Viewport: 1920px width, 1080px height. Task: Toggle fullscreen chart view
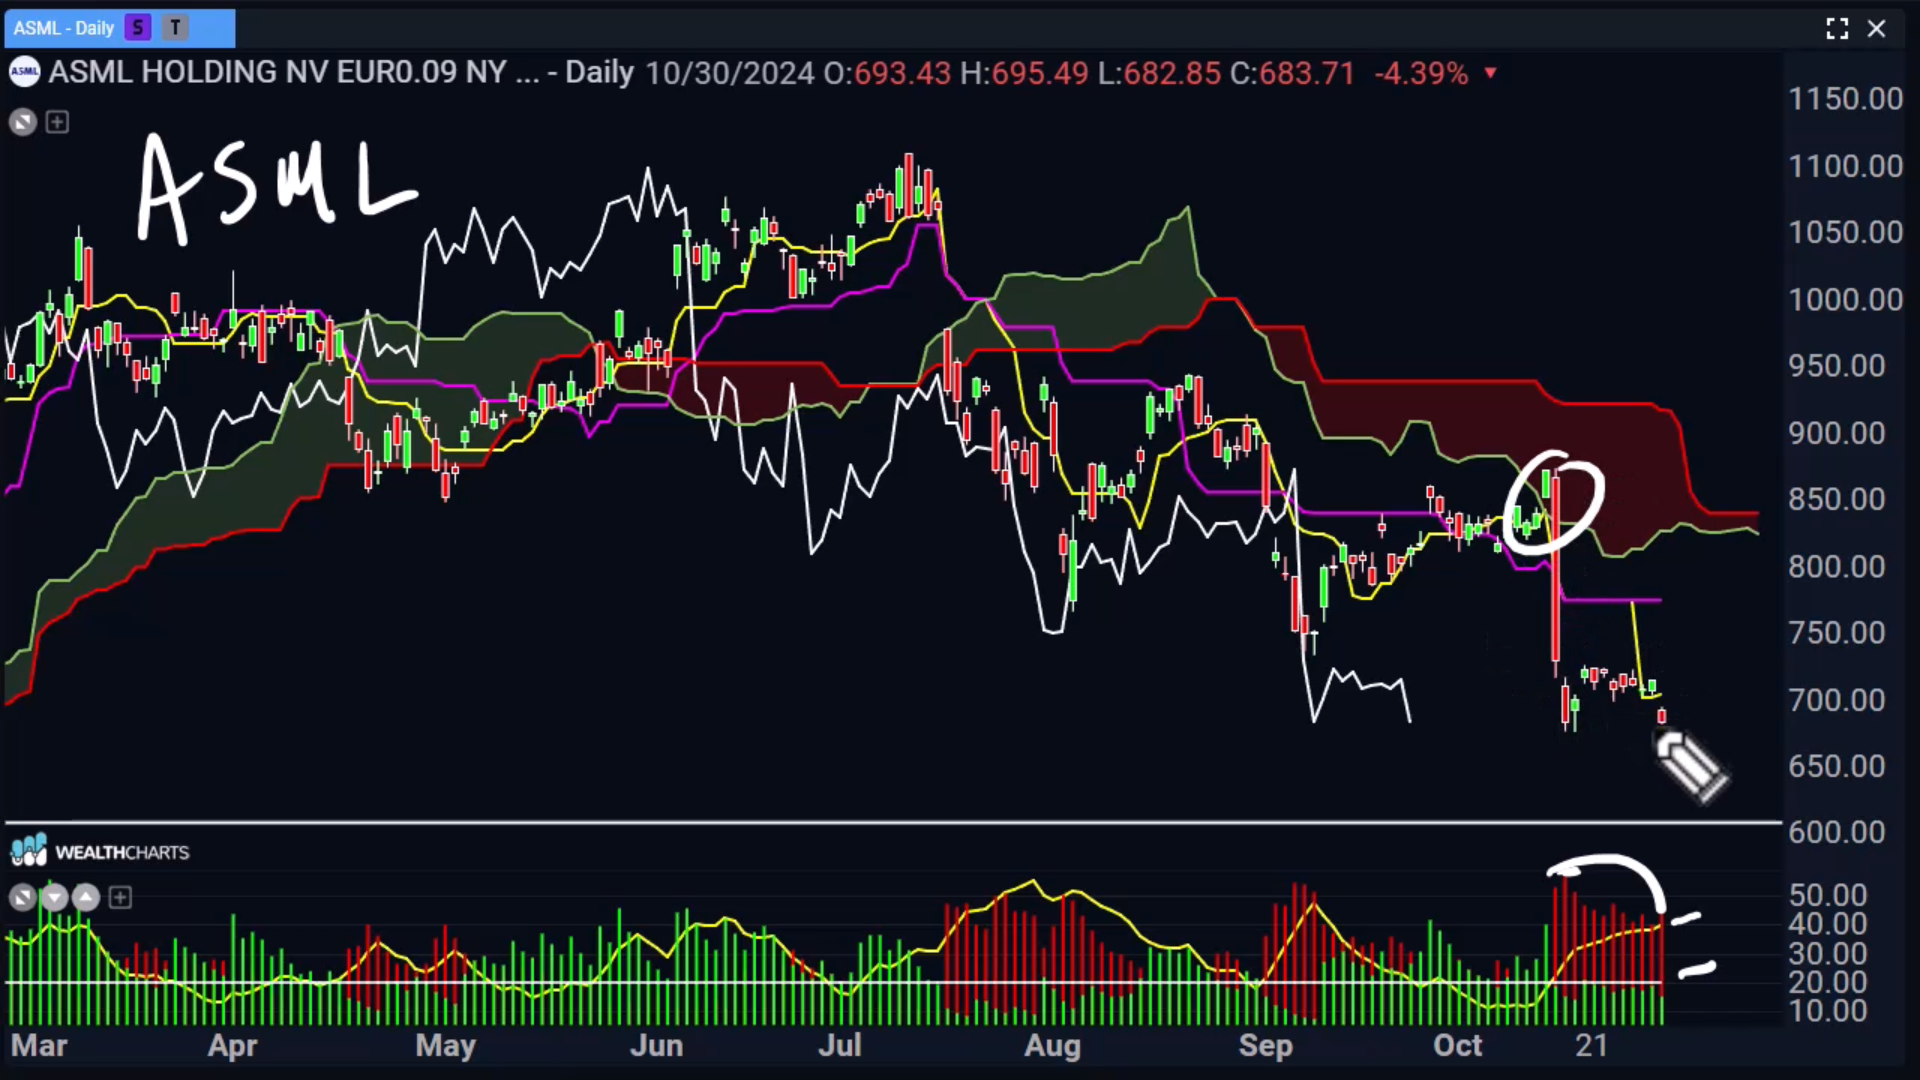pyautogui.click(x=1837, y=29)
